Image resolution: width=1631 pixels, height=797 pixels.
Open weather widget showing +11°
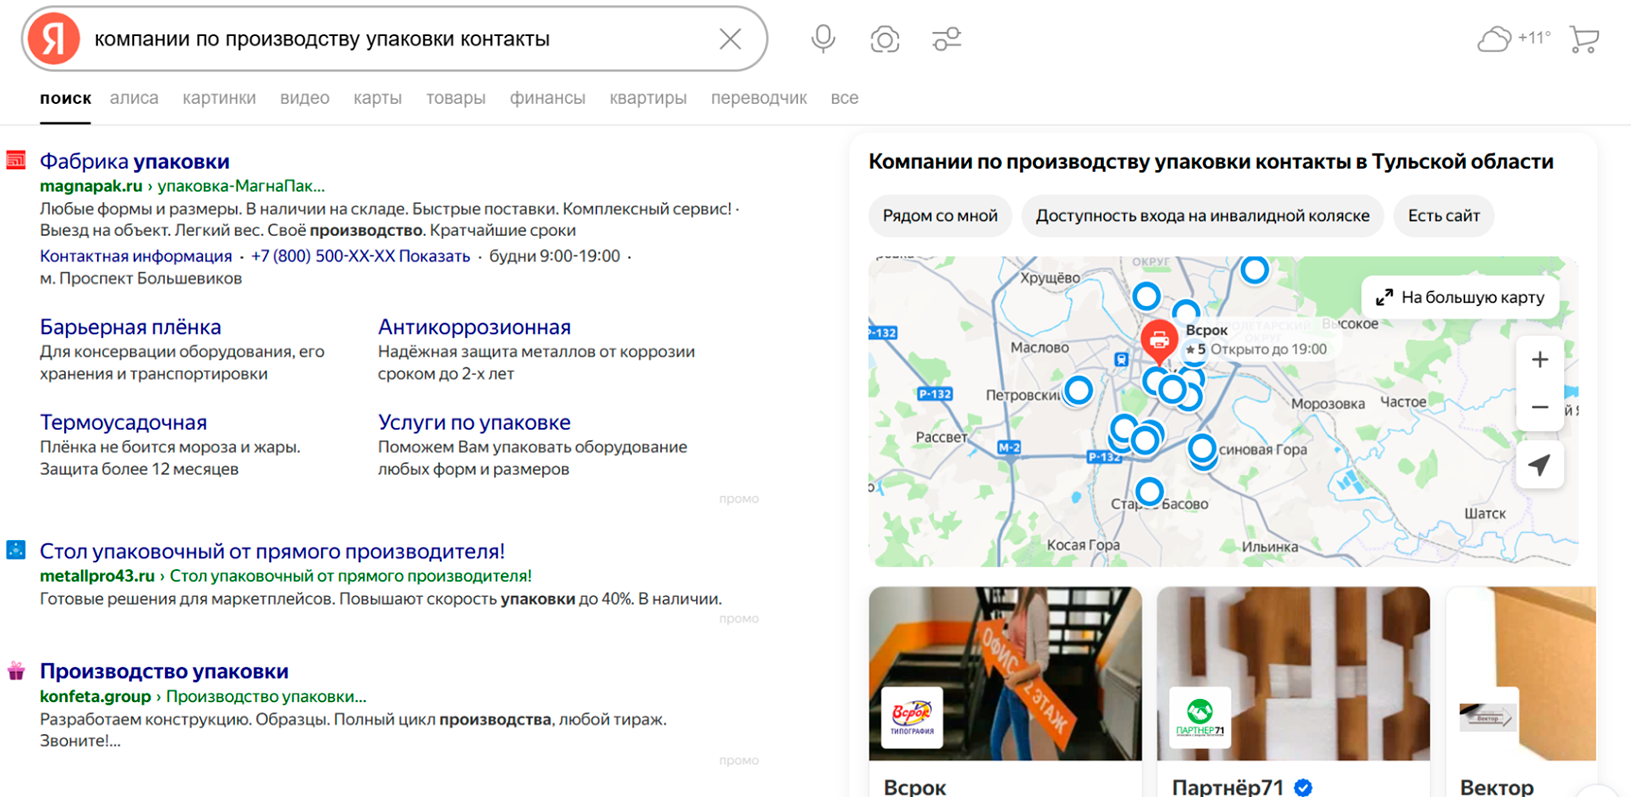click(1514, 39)
